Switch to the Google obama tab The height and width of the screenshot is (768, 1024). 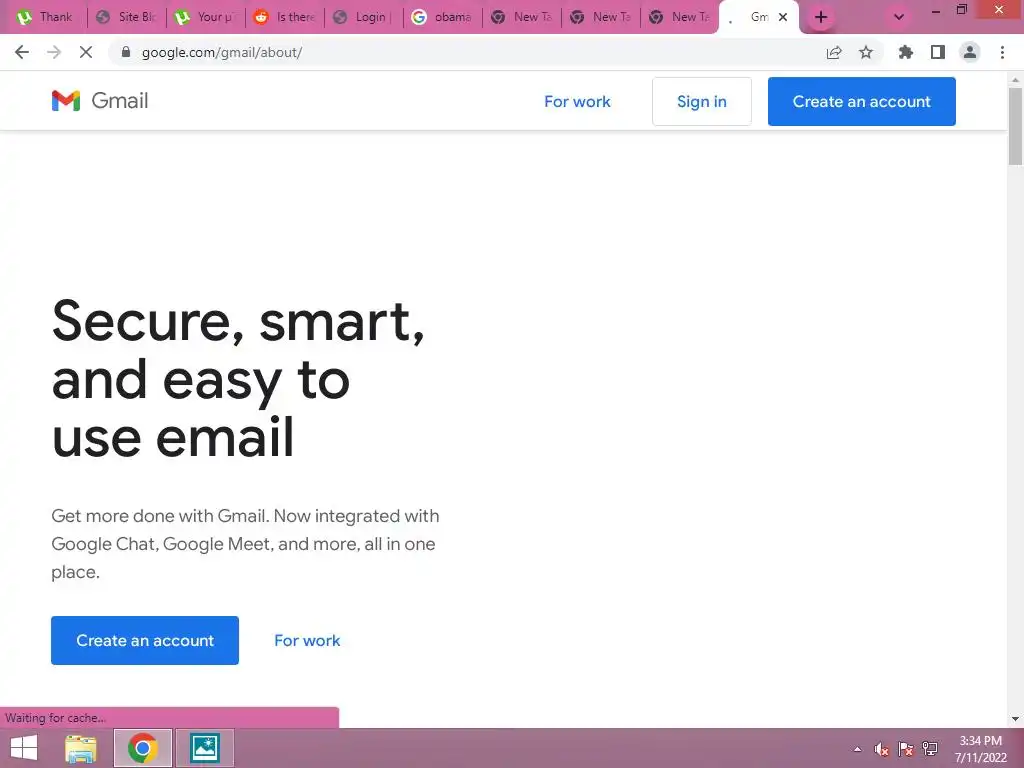point(443,17)
